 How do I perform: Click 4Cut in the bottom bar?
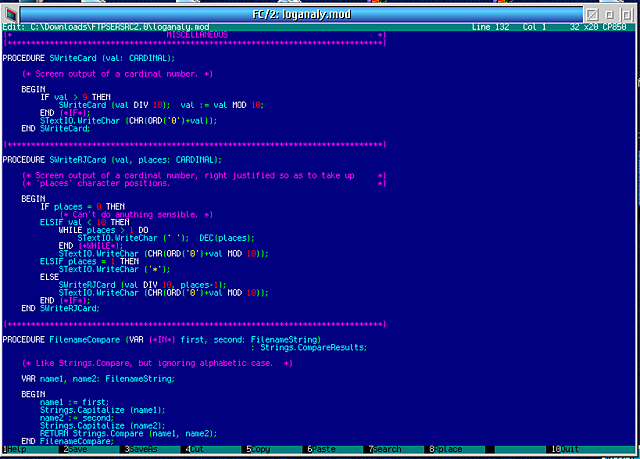(194, 449)
